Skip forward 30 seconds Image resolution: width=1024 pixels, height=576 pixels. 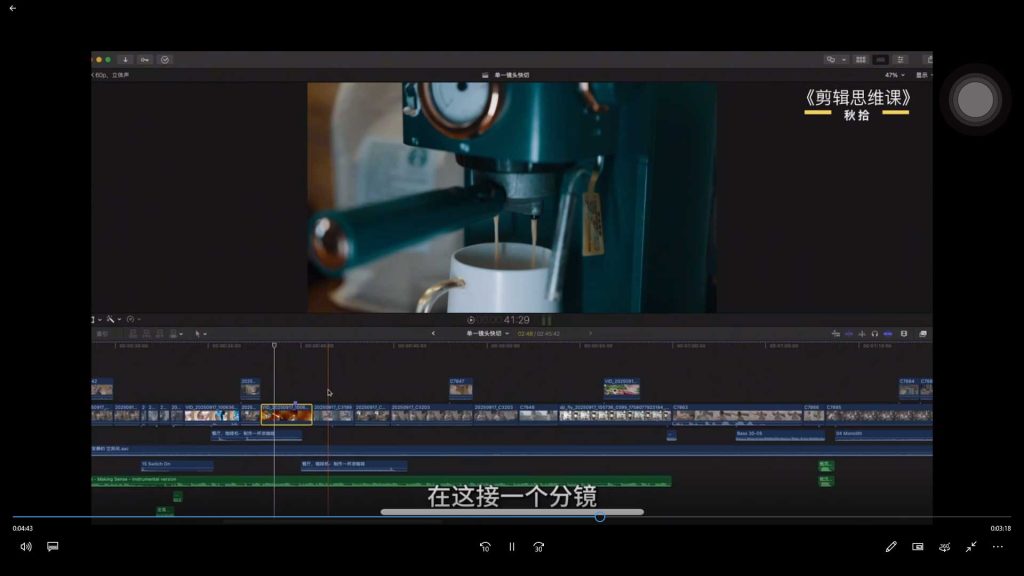[x=539, y=547]
